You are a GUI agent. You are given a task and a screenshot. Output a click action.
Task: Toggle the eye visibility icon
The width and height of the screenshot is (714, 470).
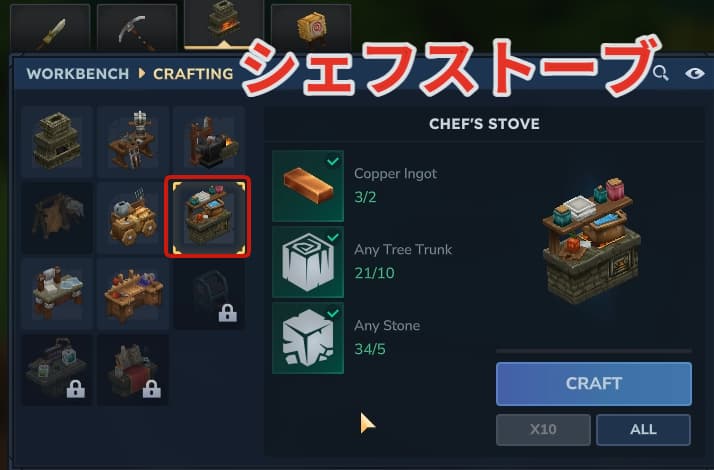[x=694, y=73]
